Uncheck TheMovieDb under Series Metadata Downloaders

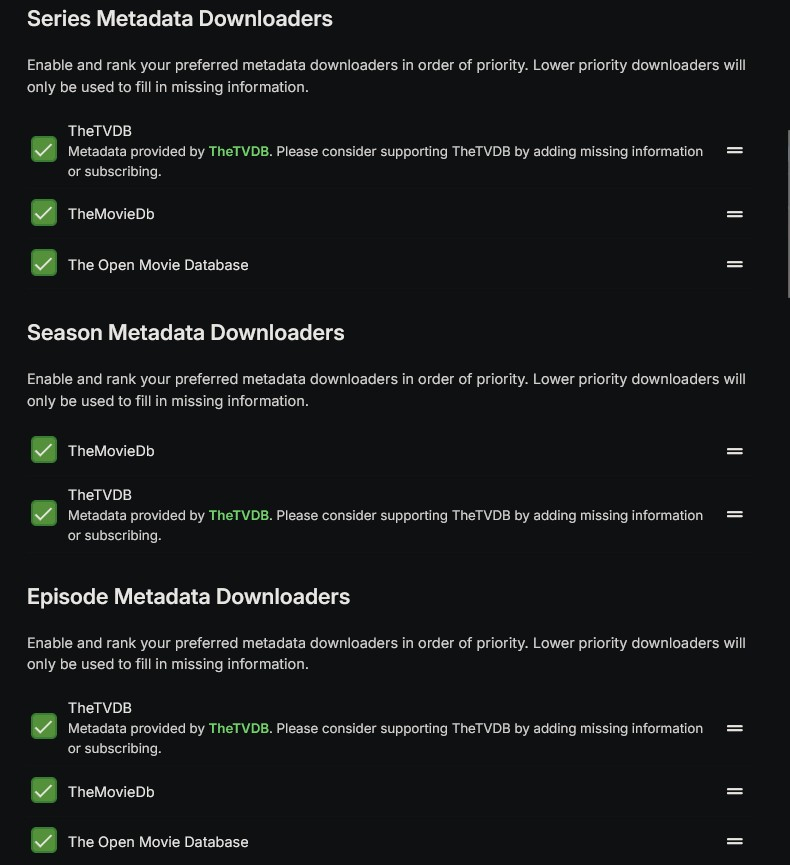(x=44, y=213)
